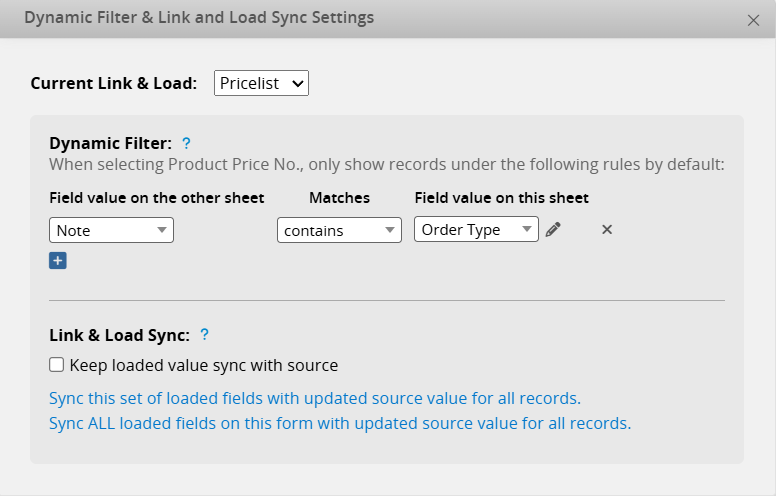Click the pencil edit icon beside Order Type
The image size is (776, 496).
(x=553, y=230)
